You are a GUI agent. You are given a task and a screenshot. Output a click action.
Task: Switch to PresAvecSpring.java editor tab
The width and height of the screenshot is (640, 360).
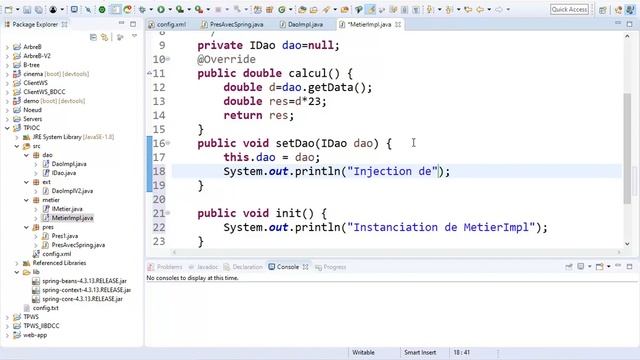click(x=233, y=24)
